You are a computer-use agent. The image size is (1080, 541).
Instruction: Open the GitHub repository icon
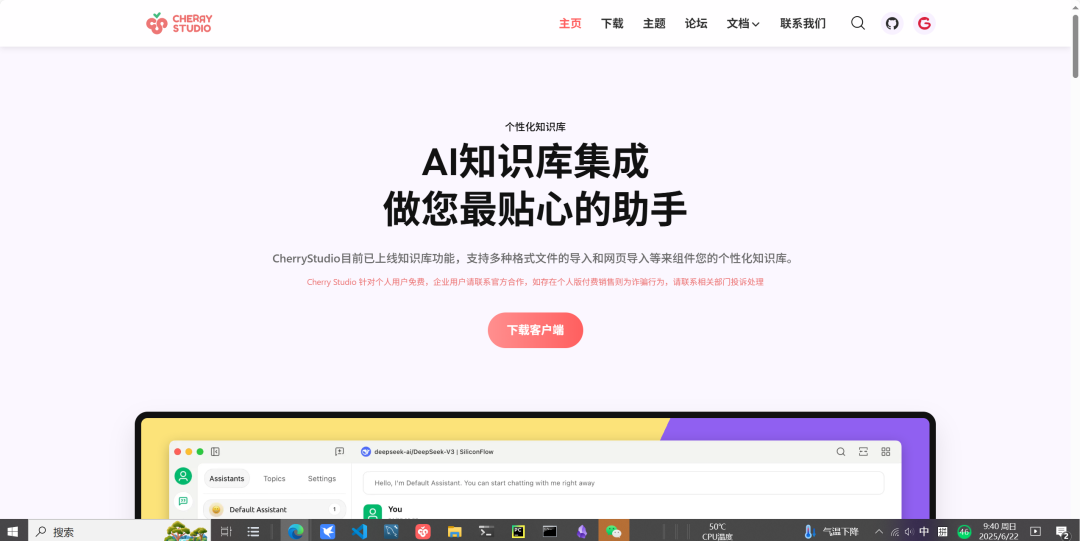point(892,23)
